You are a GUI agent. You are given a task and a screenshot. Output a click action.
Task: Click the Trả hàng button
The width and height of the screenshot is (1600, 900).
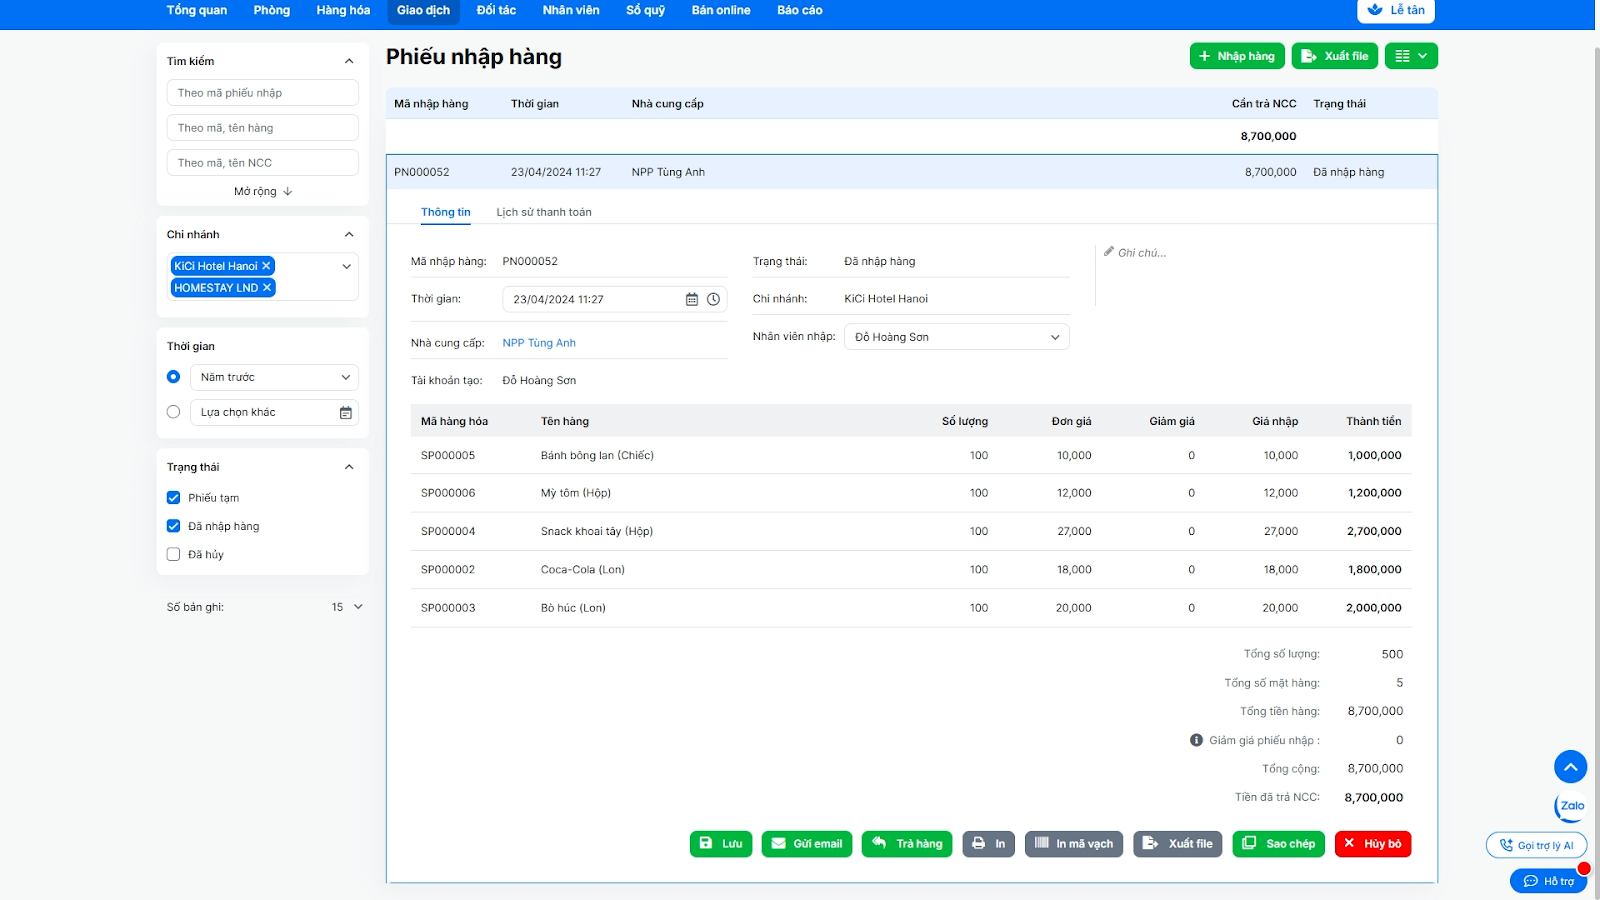(x=907, y=844)
